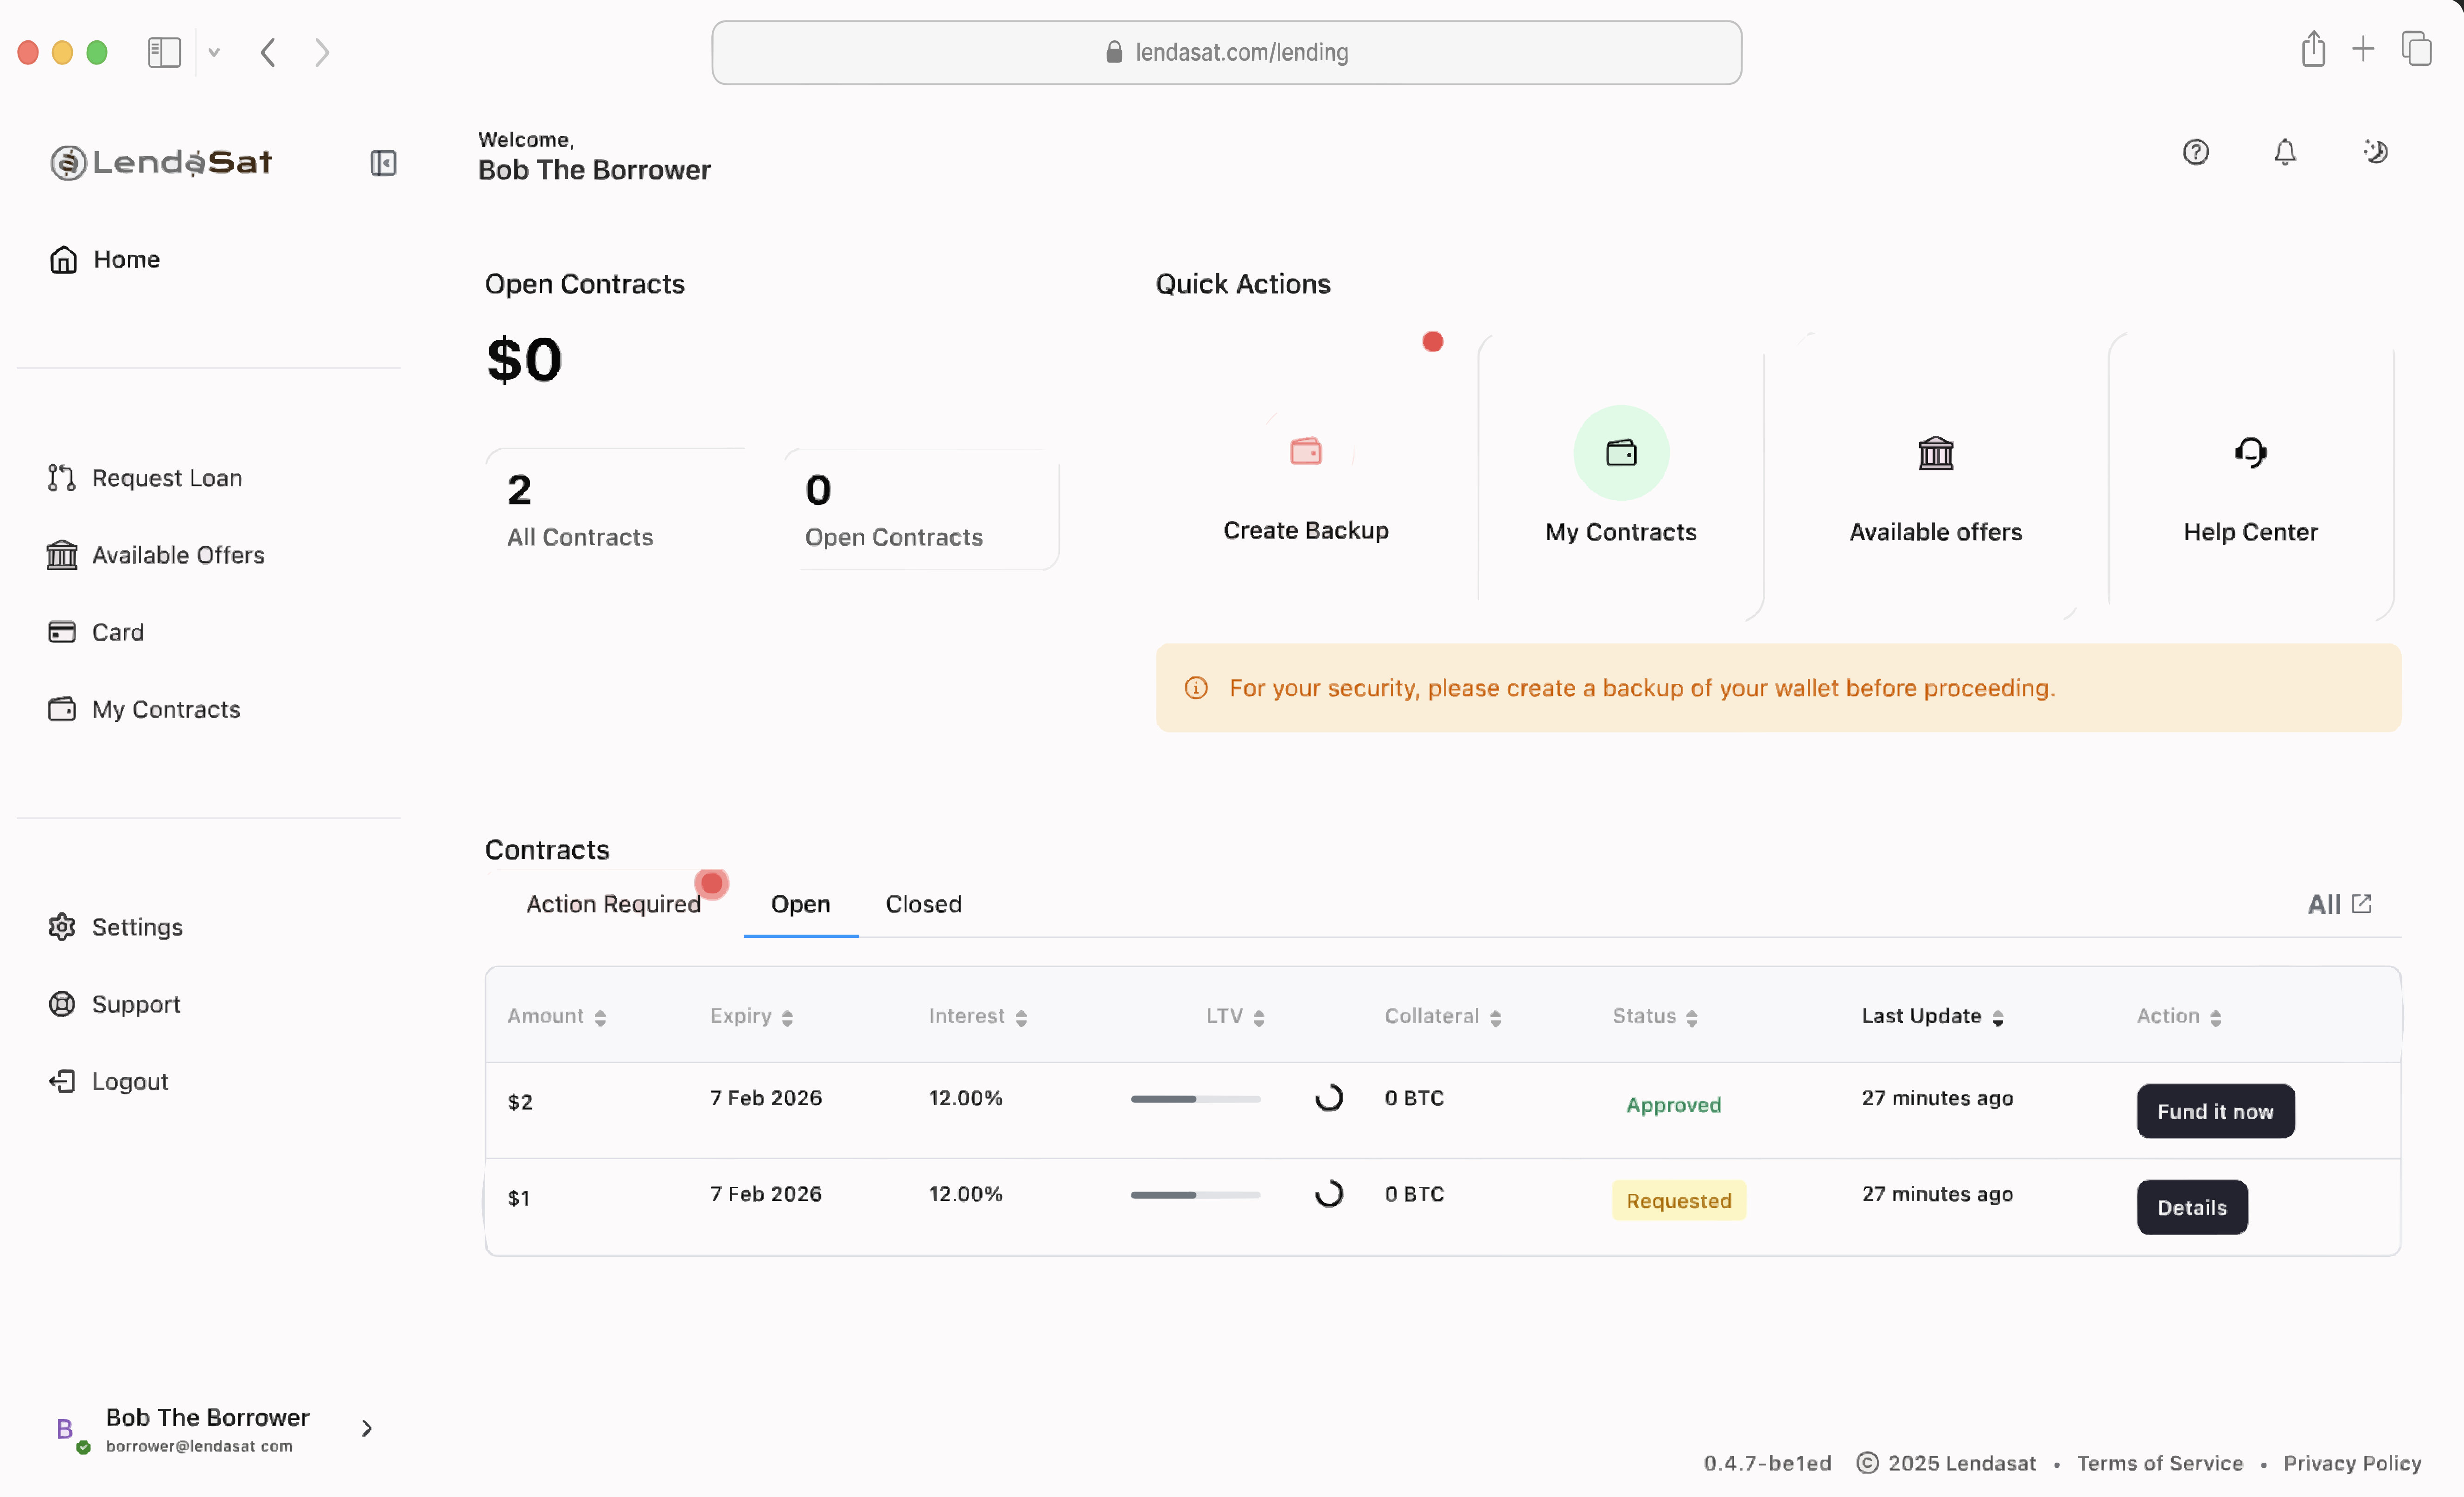Click Fund it now for the approved contract
Screen dimensions: 2464x1497
click(2215, 1111)
